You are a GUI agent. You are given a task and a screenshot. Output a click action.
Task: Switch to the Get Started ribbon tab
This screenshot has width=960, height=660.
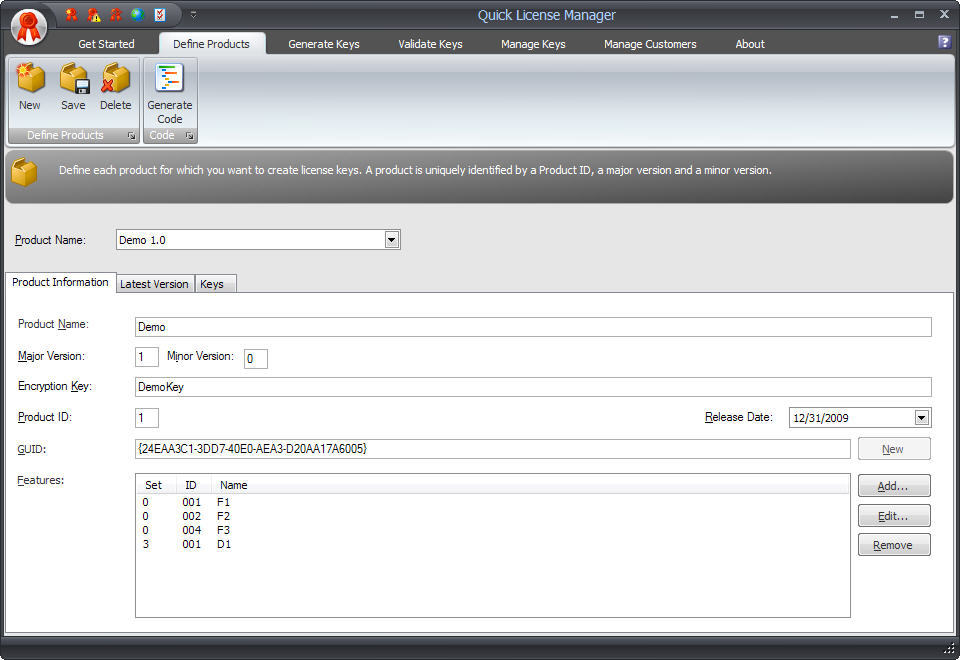(x=106, y=44)
